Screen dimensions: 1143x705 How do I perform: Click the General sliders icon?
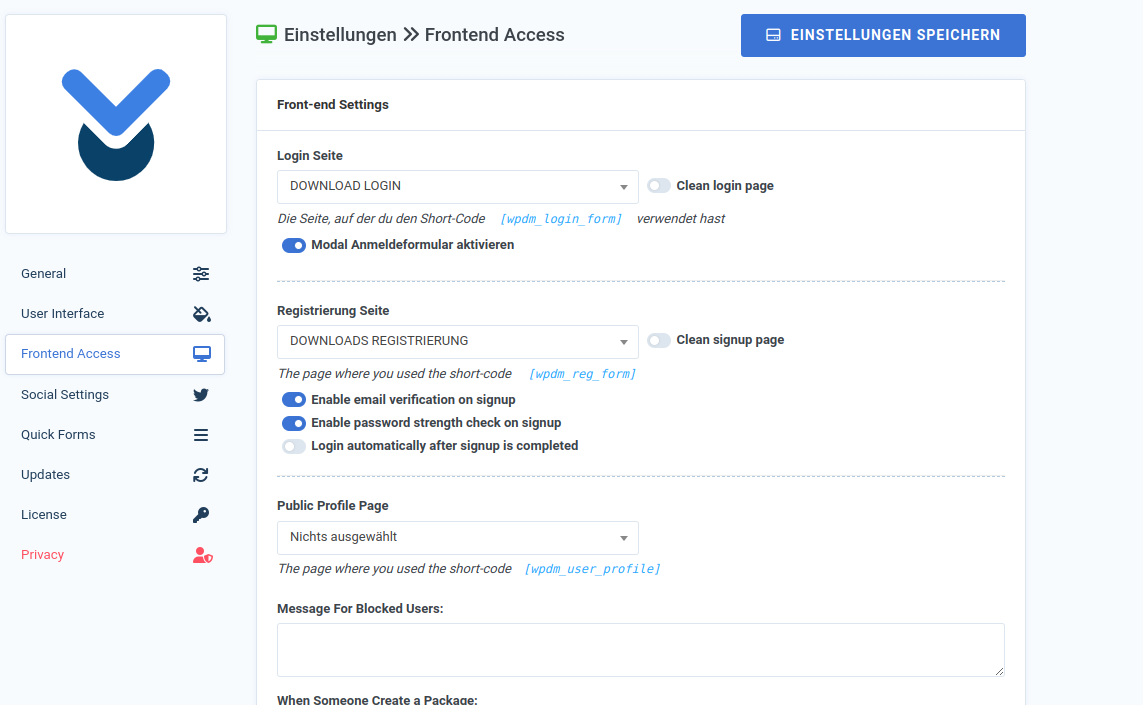pos(201,274)
